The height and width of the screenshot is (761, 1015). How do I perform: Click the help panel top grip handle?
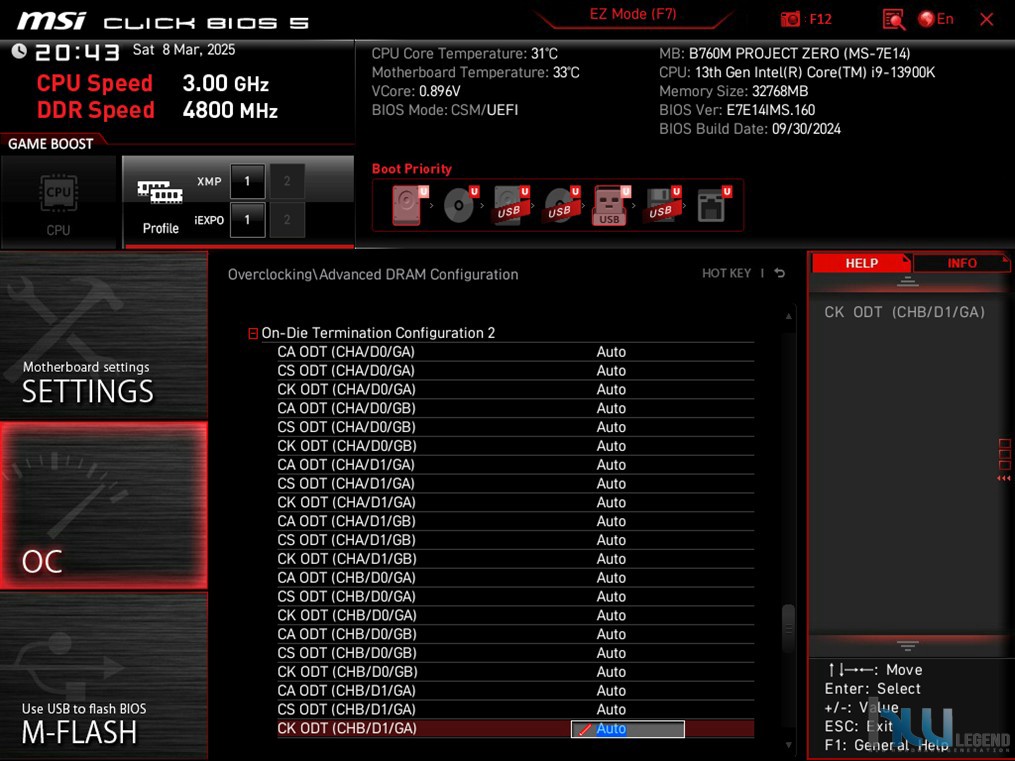point(908,281)
